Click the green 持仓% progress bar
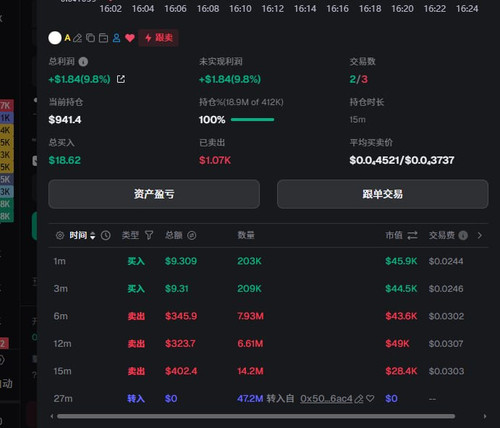The image size is (500, 428). [x=252, y=120]
